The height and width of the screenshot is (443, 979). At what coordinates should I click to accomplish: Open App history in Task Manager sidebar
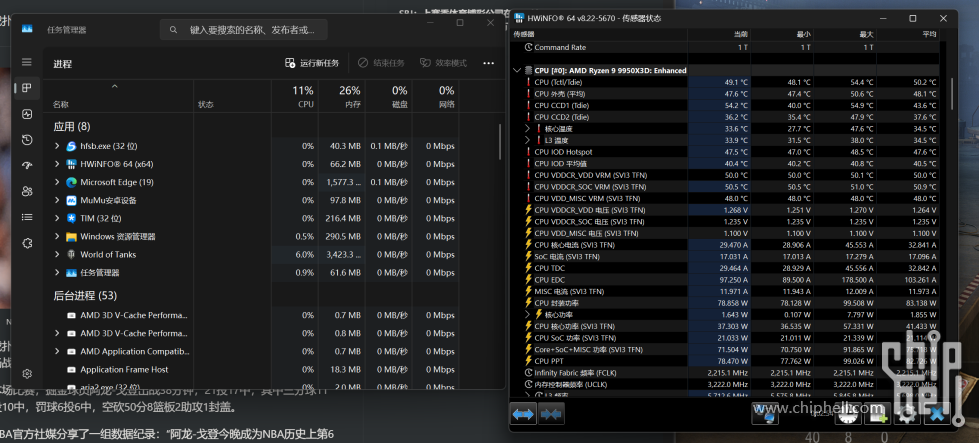click(x=27, y=139)
